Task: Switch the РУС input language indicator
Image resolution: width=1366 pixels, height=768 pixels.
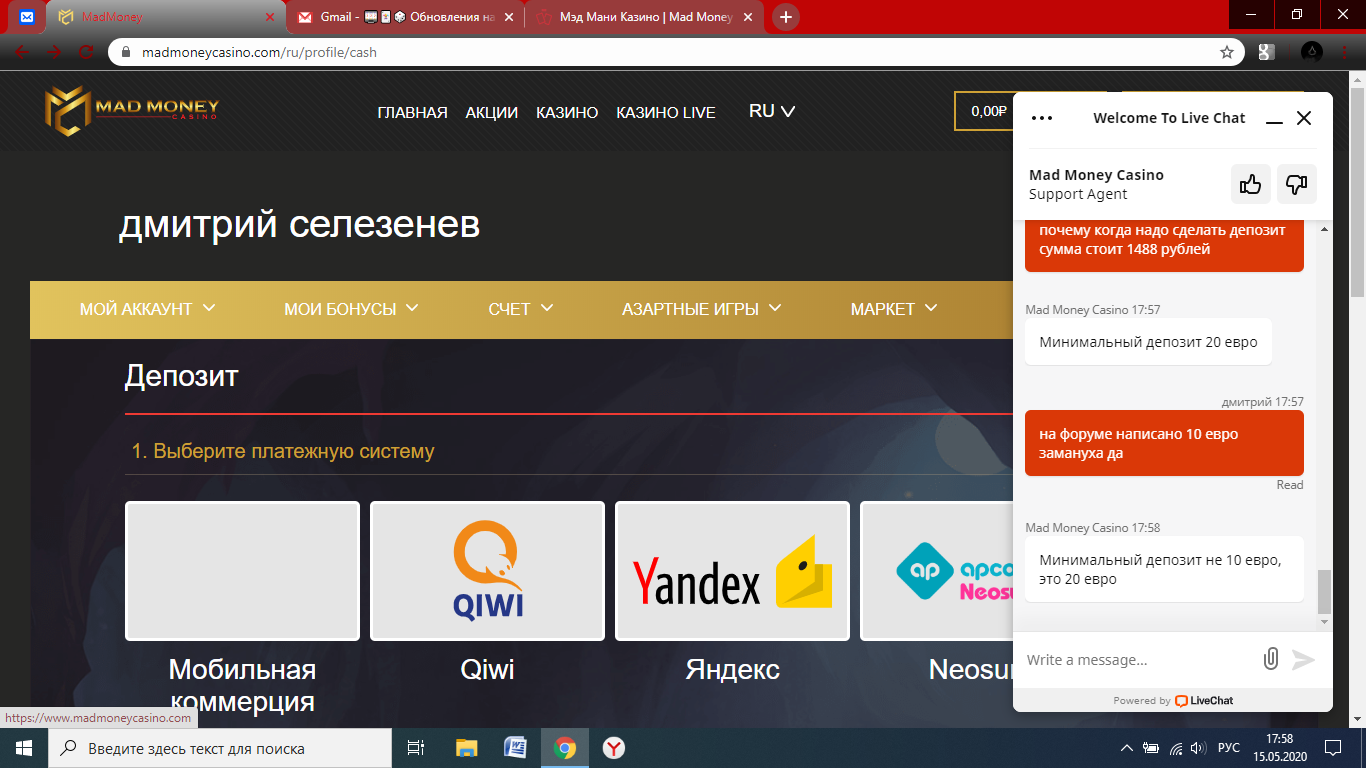Action: (1229, 748)
